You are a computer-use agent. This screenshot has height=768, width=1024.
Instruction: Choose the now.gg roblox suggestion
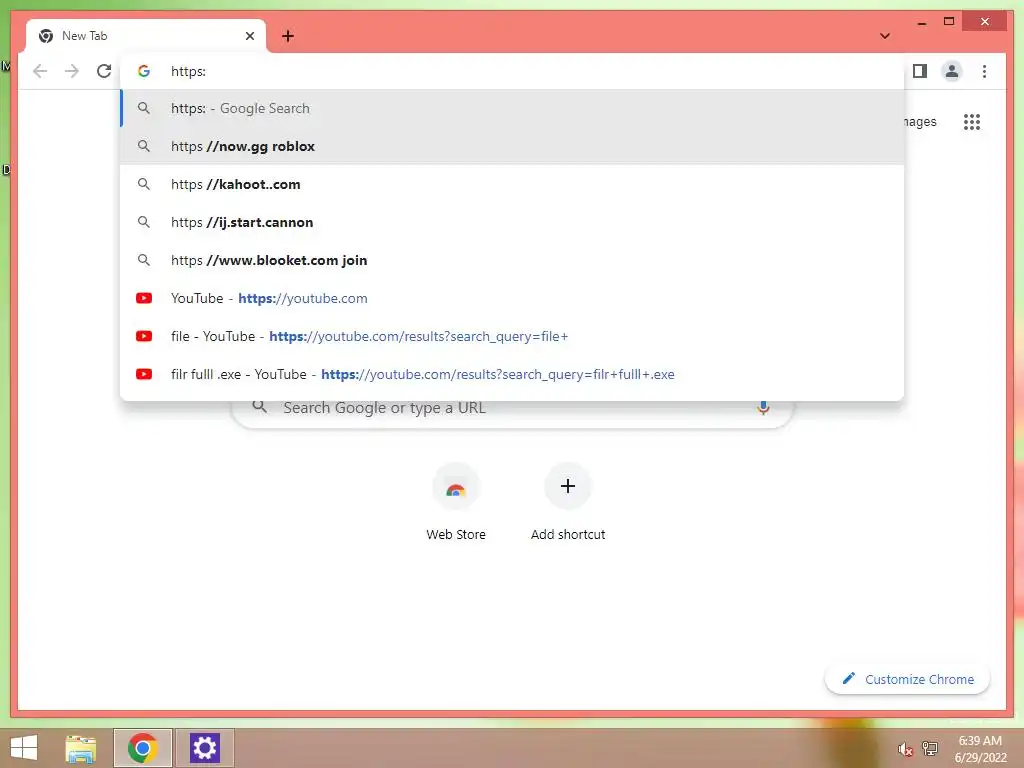512,146
